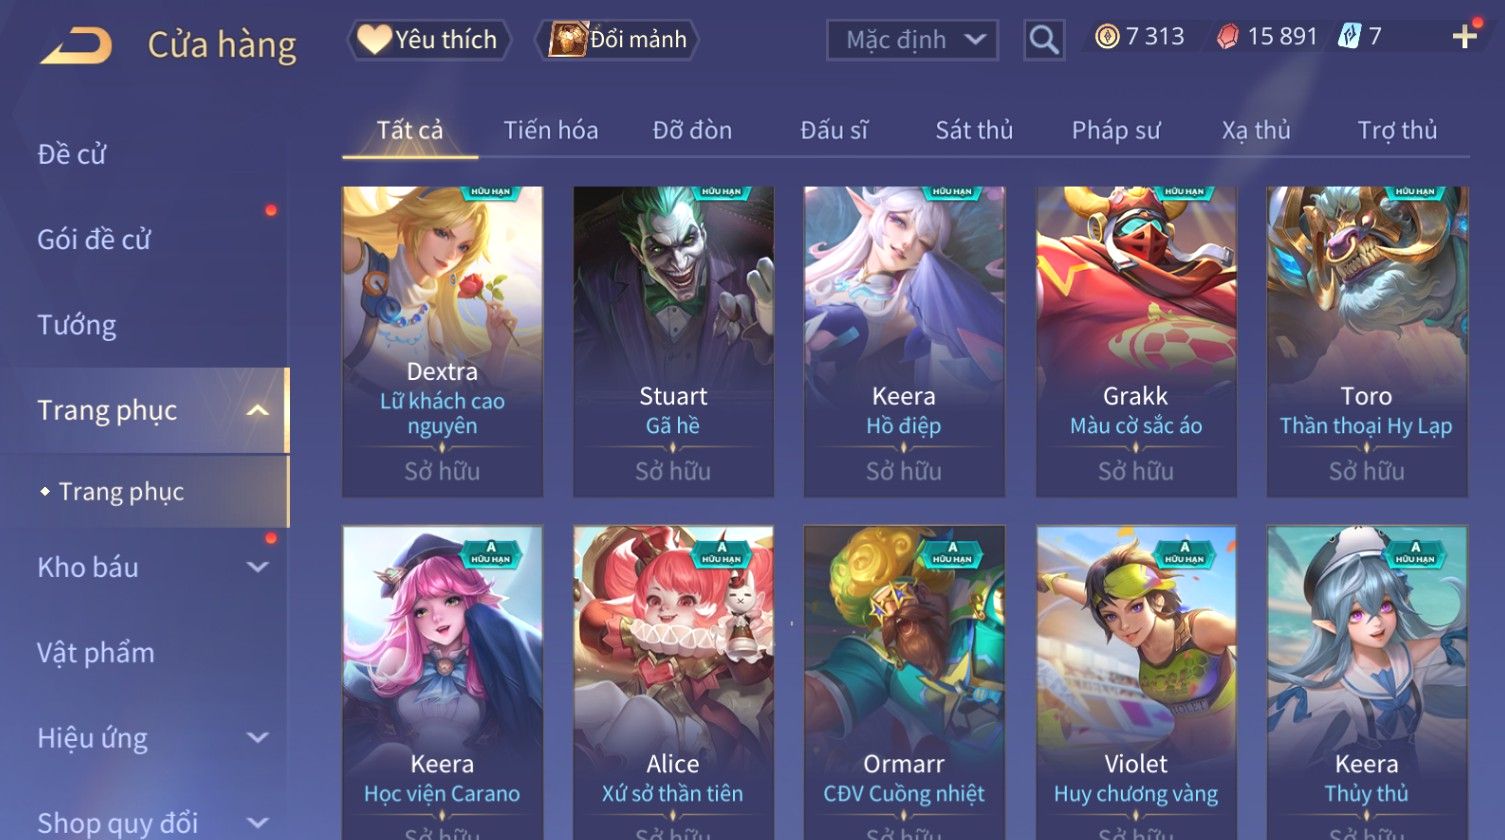This screenshot has width=1505, height=840.
Task: Go to Tướng in the sidebar
Action: (77, 325)
